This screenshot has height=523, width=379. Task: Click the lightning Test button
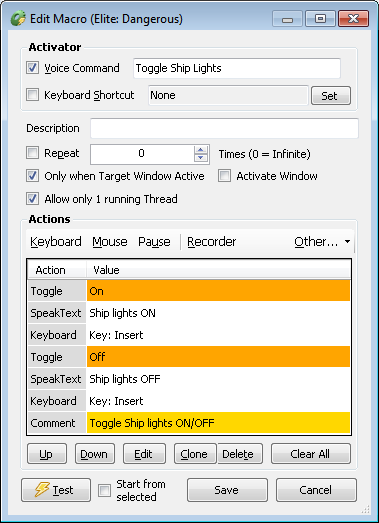(56, 490)
